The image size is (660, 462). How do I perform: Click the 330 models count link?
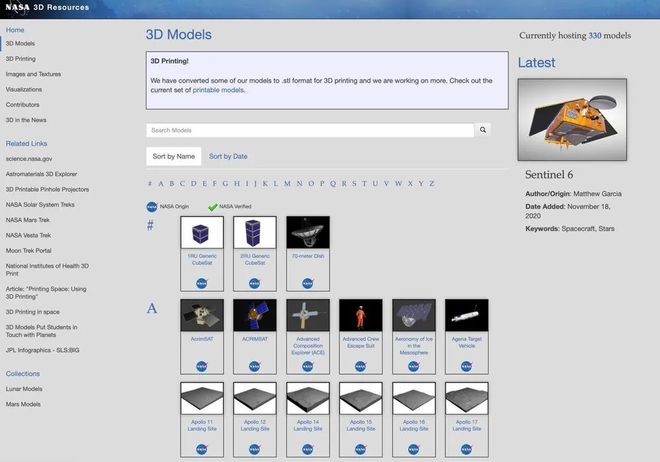595,36
